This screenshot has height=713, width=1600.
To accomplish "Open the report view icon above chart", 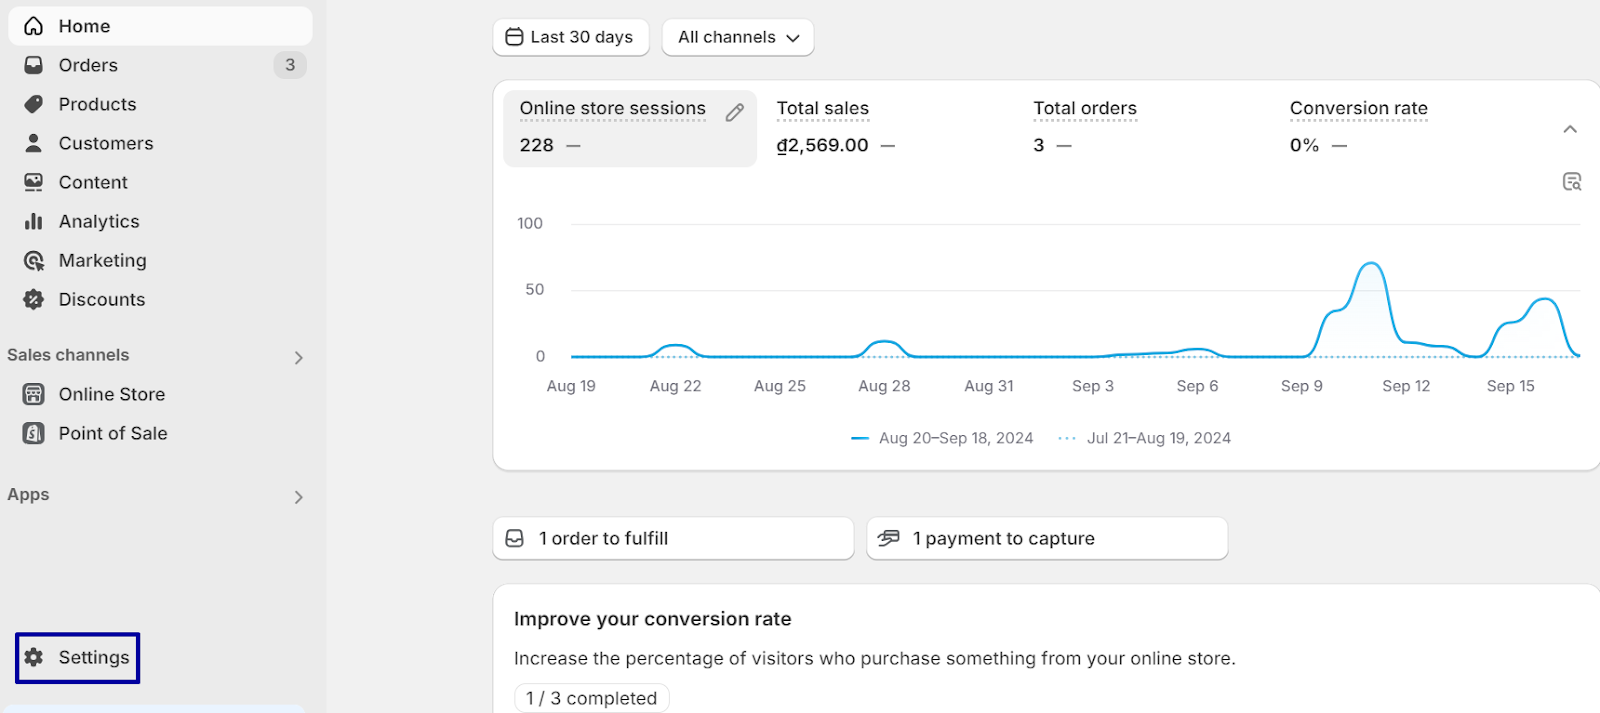I will coord(1571,181).
